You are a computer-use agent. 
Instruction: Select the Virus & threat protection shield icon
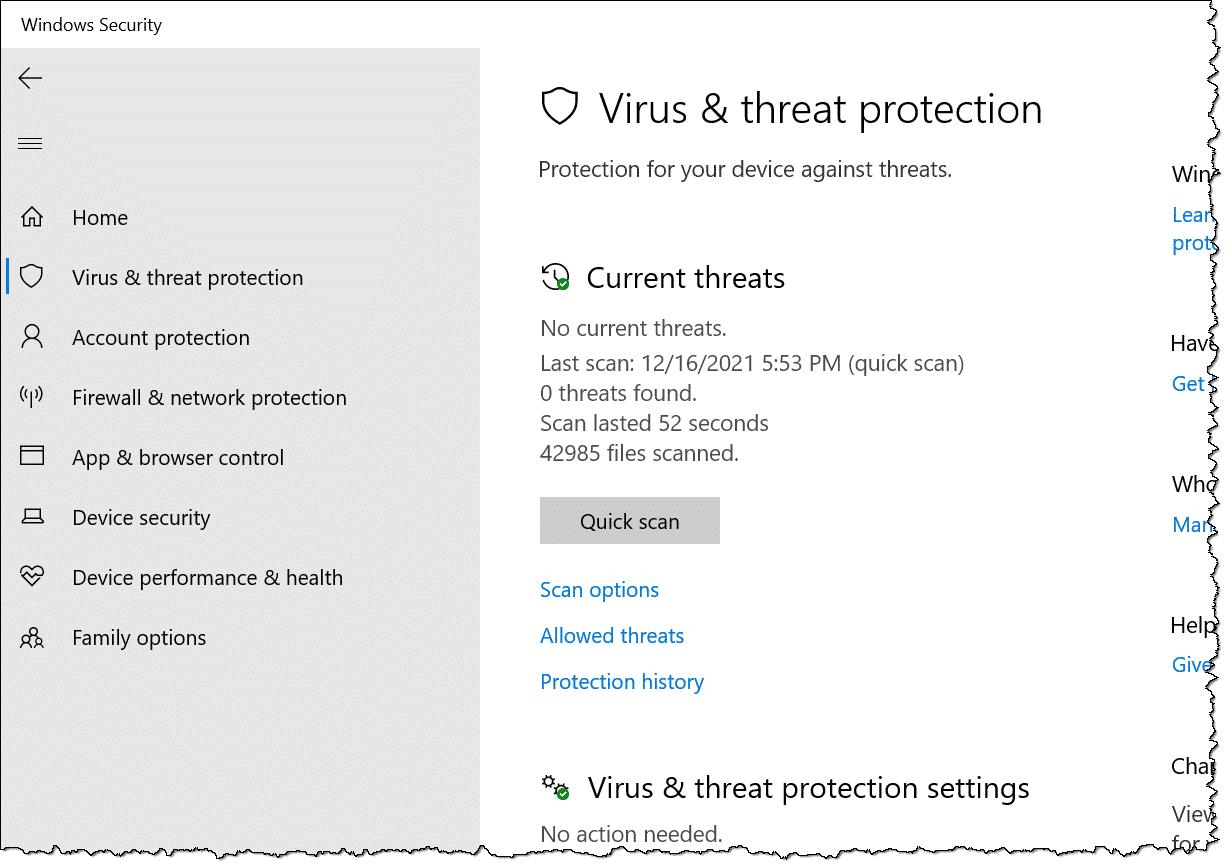coord(32,277)
